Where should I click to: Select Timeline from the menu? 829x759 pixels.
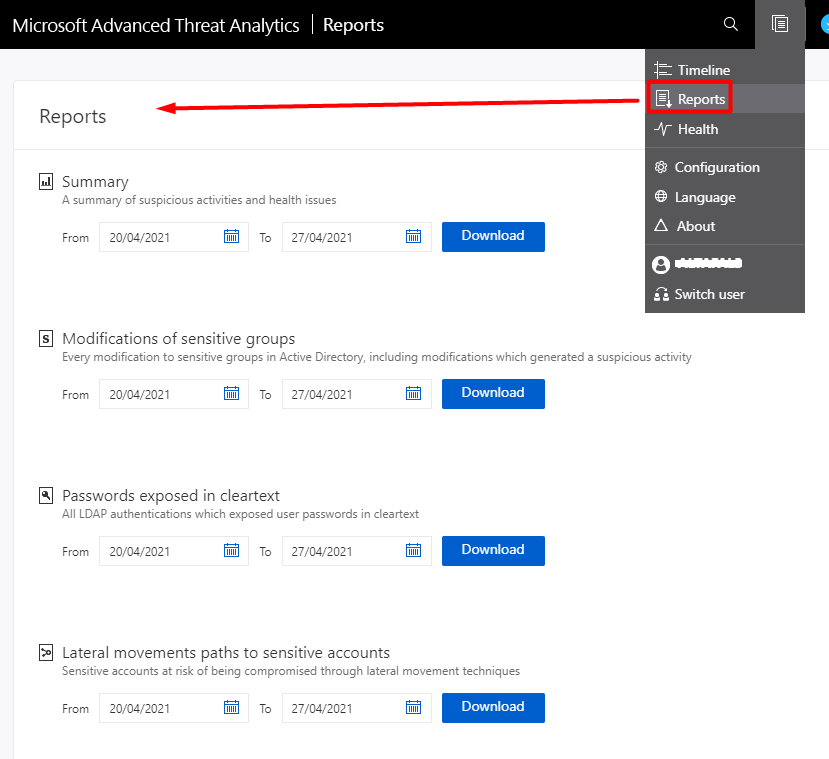(725, 70)
